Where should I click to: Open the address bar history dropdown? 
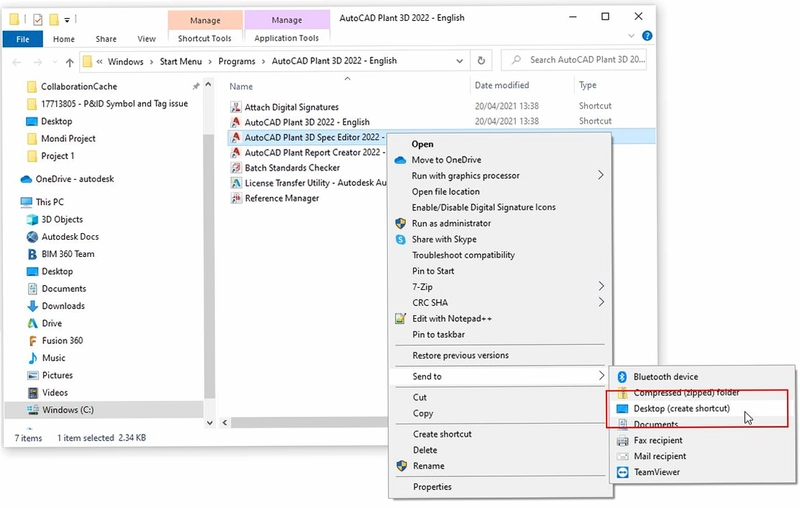click(459, 61)
